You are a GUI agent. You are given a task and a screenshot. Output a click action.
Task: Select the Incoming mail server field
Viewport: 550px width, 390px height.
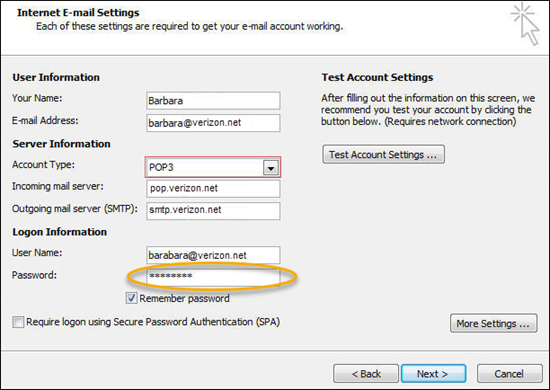(213, 188)
